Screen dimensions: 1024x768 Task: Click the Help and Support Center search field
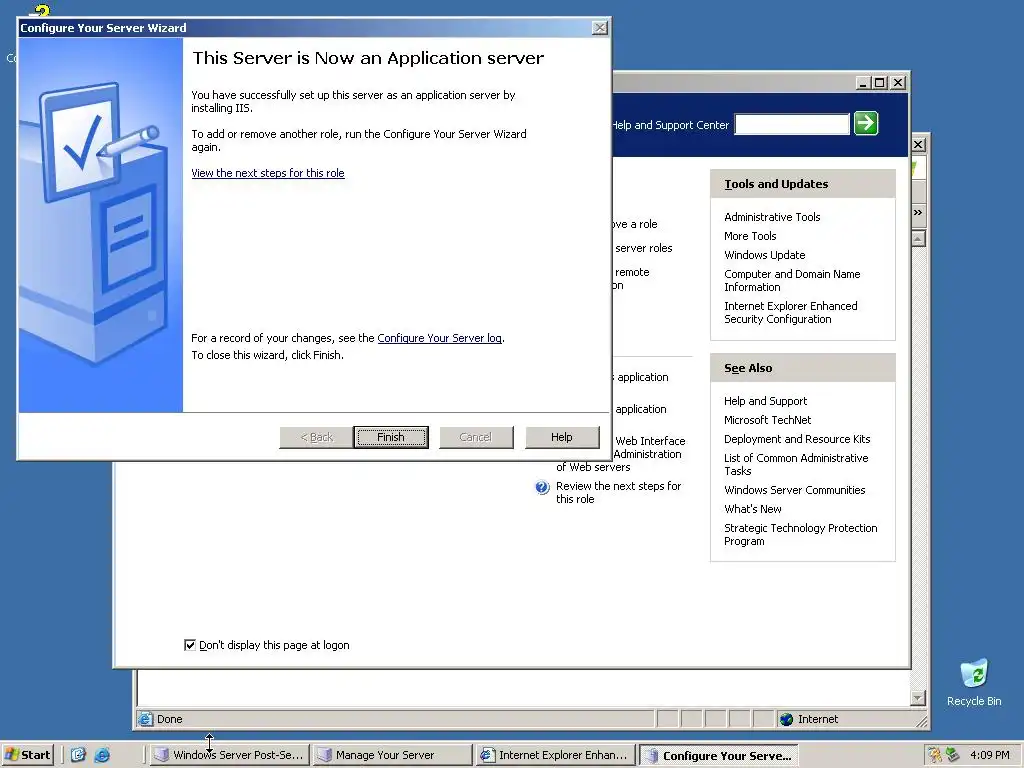pyautogui.click(x=792, y=124)
